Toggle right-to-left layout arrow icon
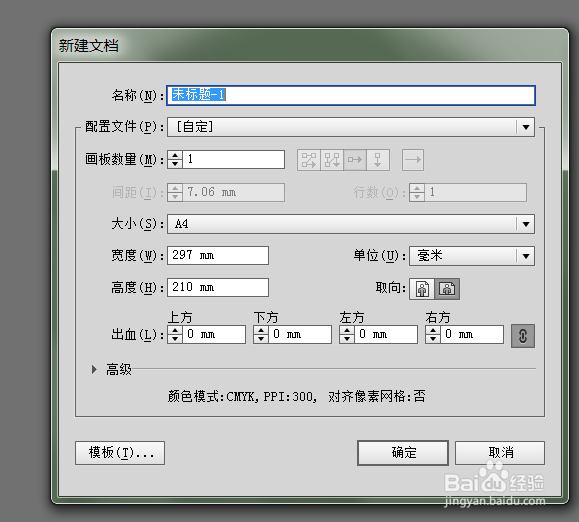Viewport: 579px width, 522px height. point(413,160)
